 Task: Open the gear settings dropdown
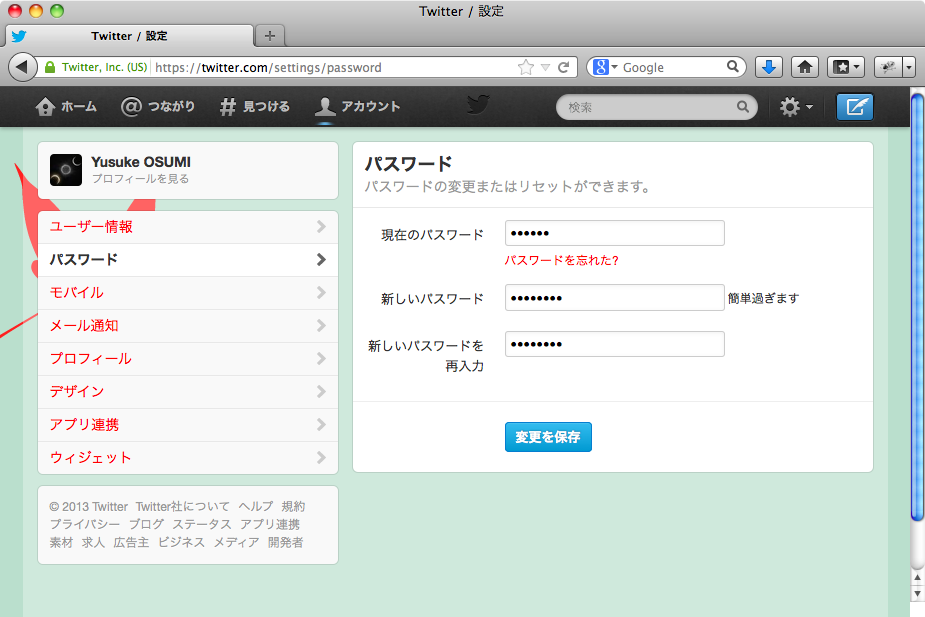(796, 107)
